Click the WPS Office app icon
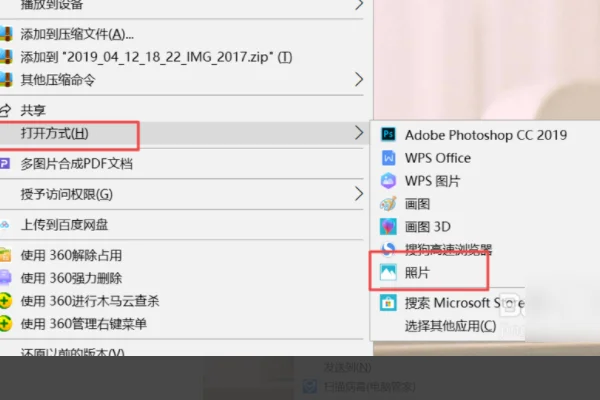 coord(388,158)
